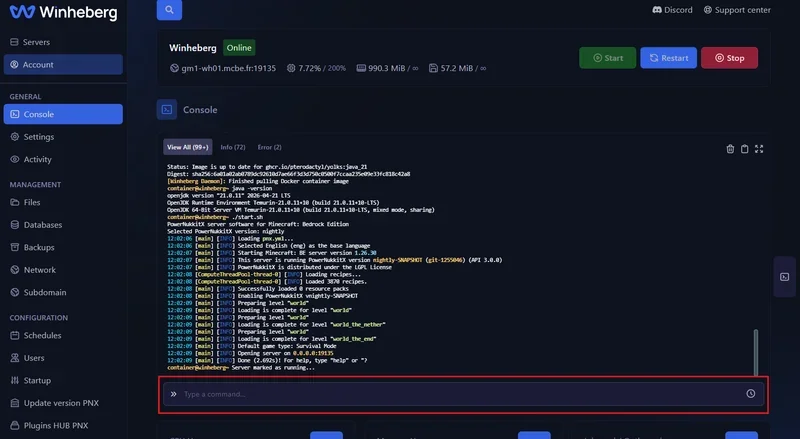Open Account page in sidebar

point(63,64)
